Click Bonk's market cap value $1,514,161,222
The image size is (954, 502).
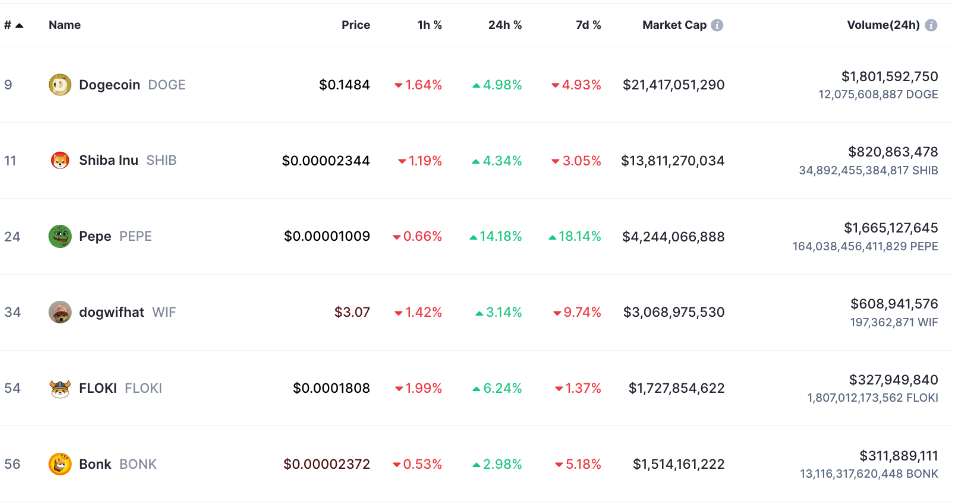coord(678,464)
